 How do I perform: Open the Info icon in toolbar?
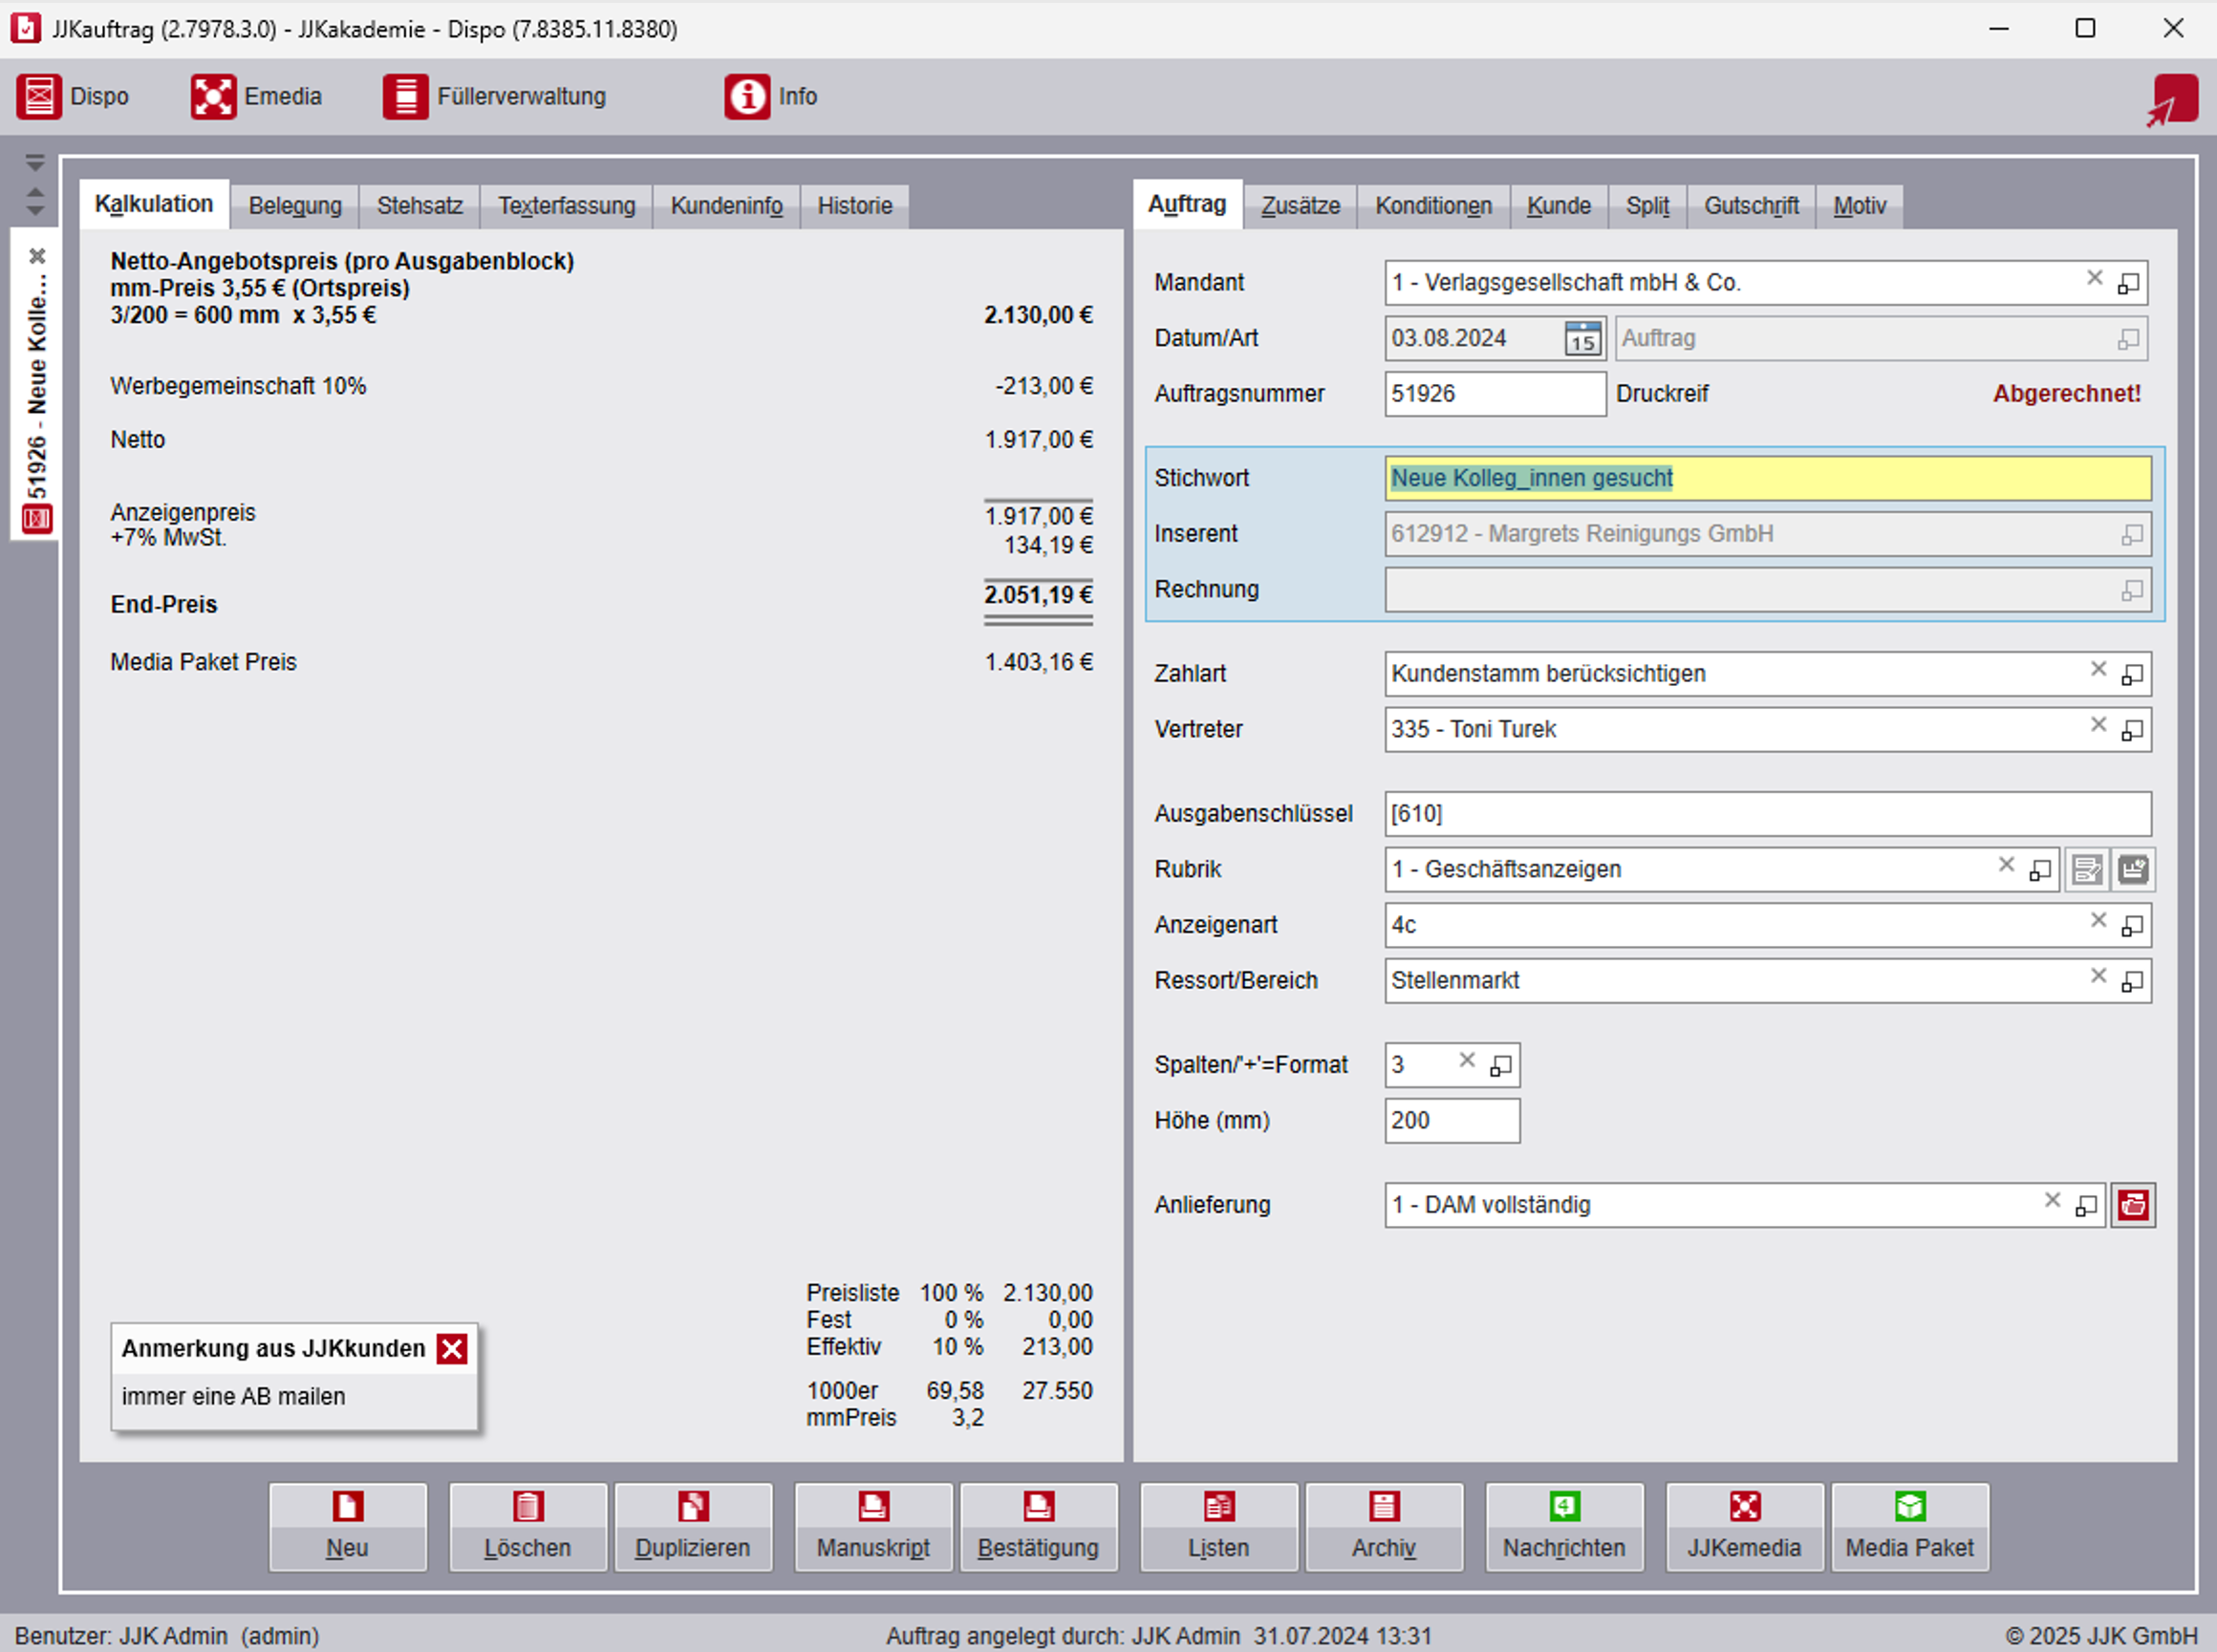tap(747, 97)
